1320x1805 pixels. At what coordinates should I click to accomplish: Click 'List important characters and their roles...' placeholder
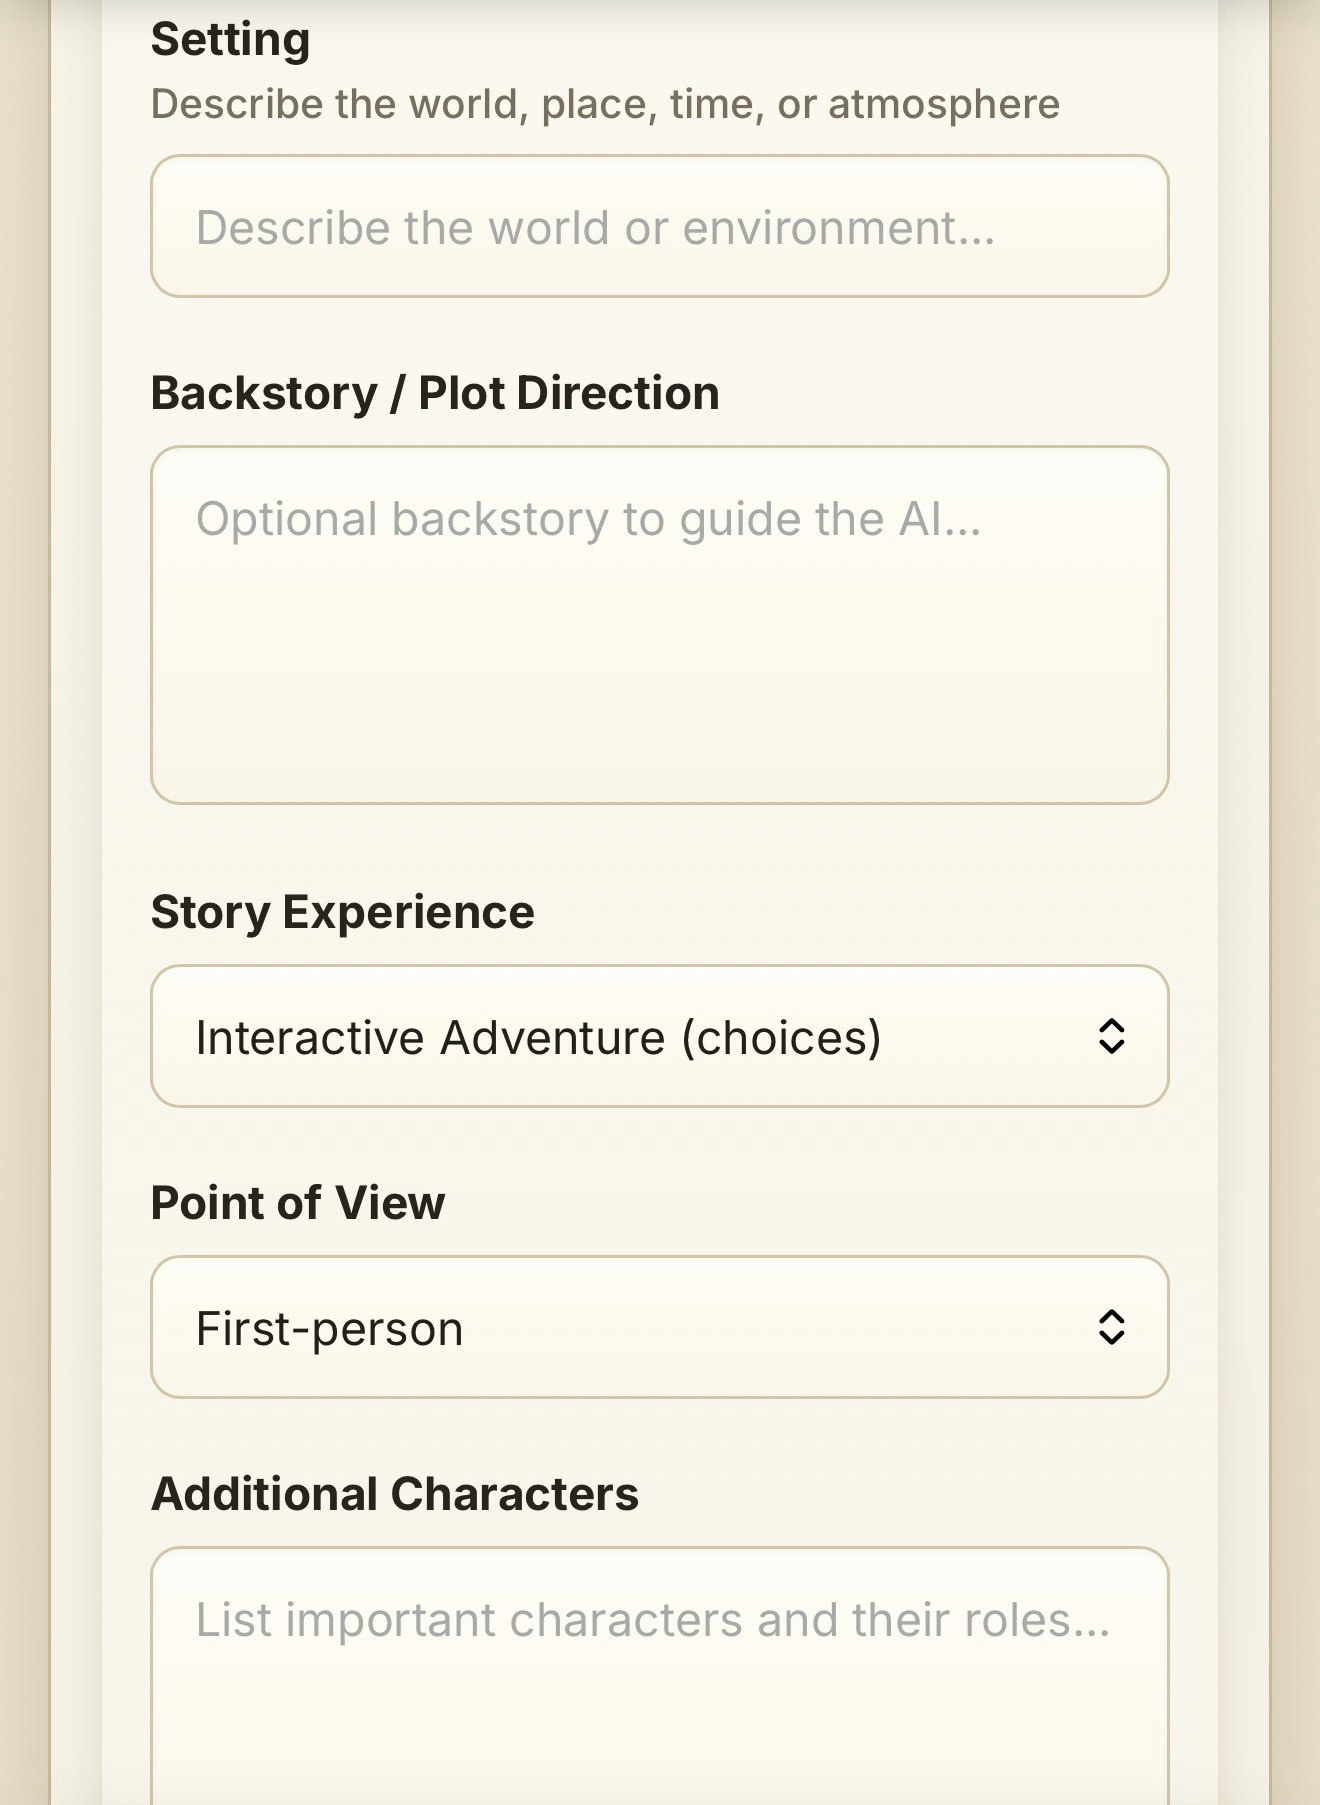pyautogui.click(x=652, y=1620)
